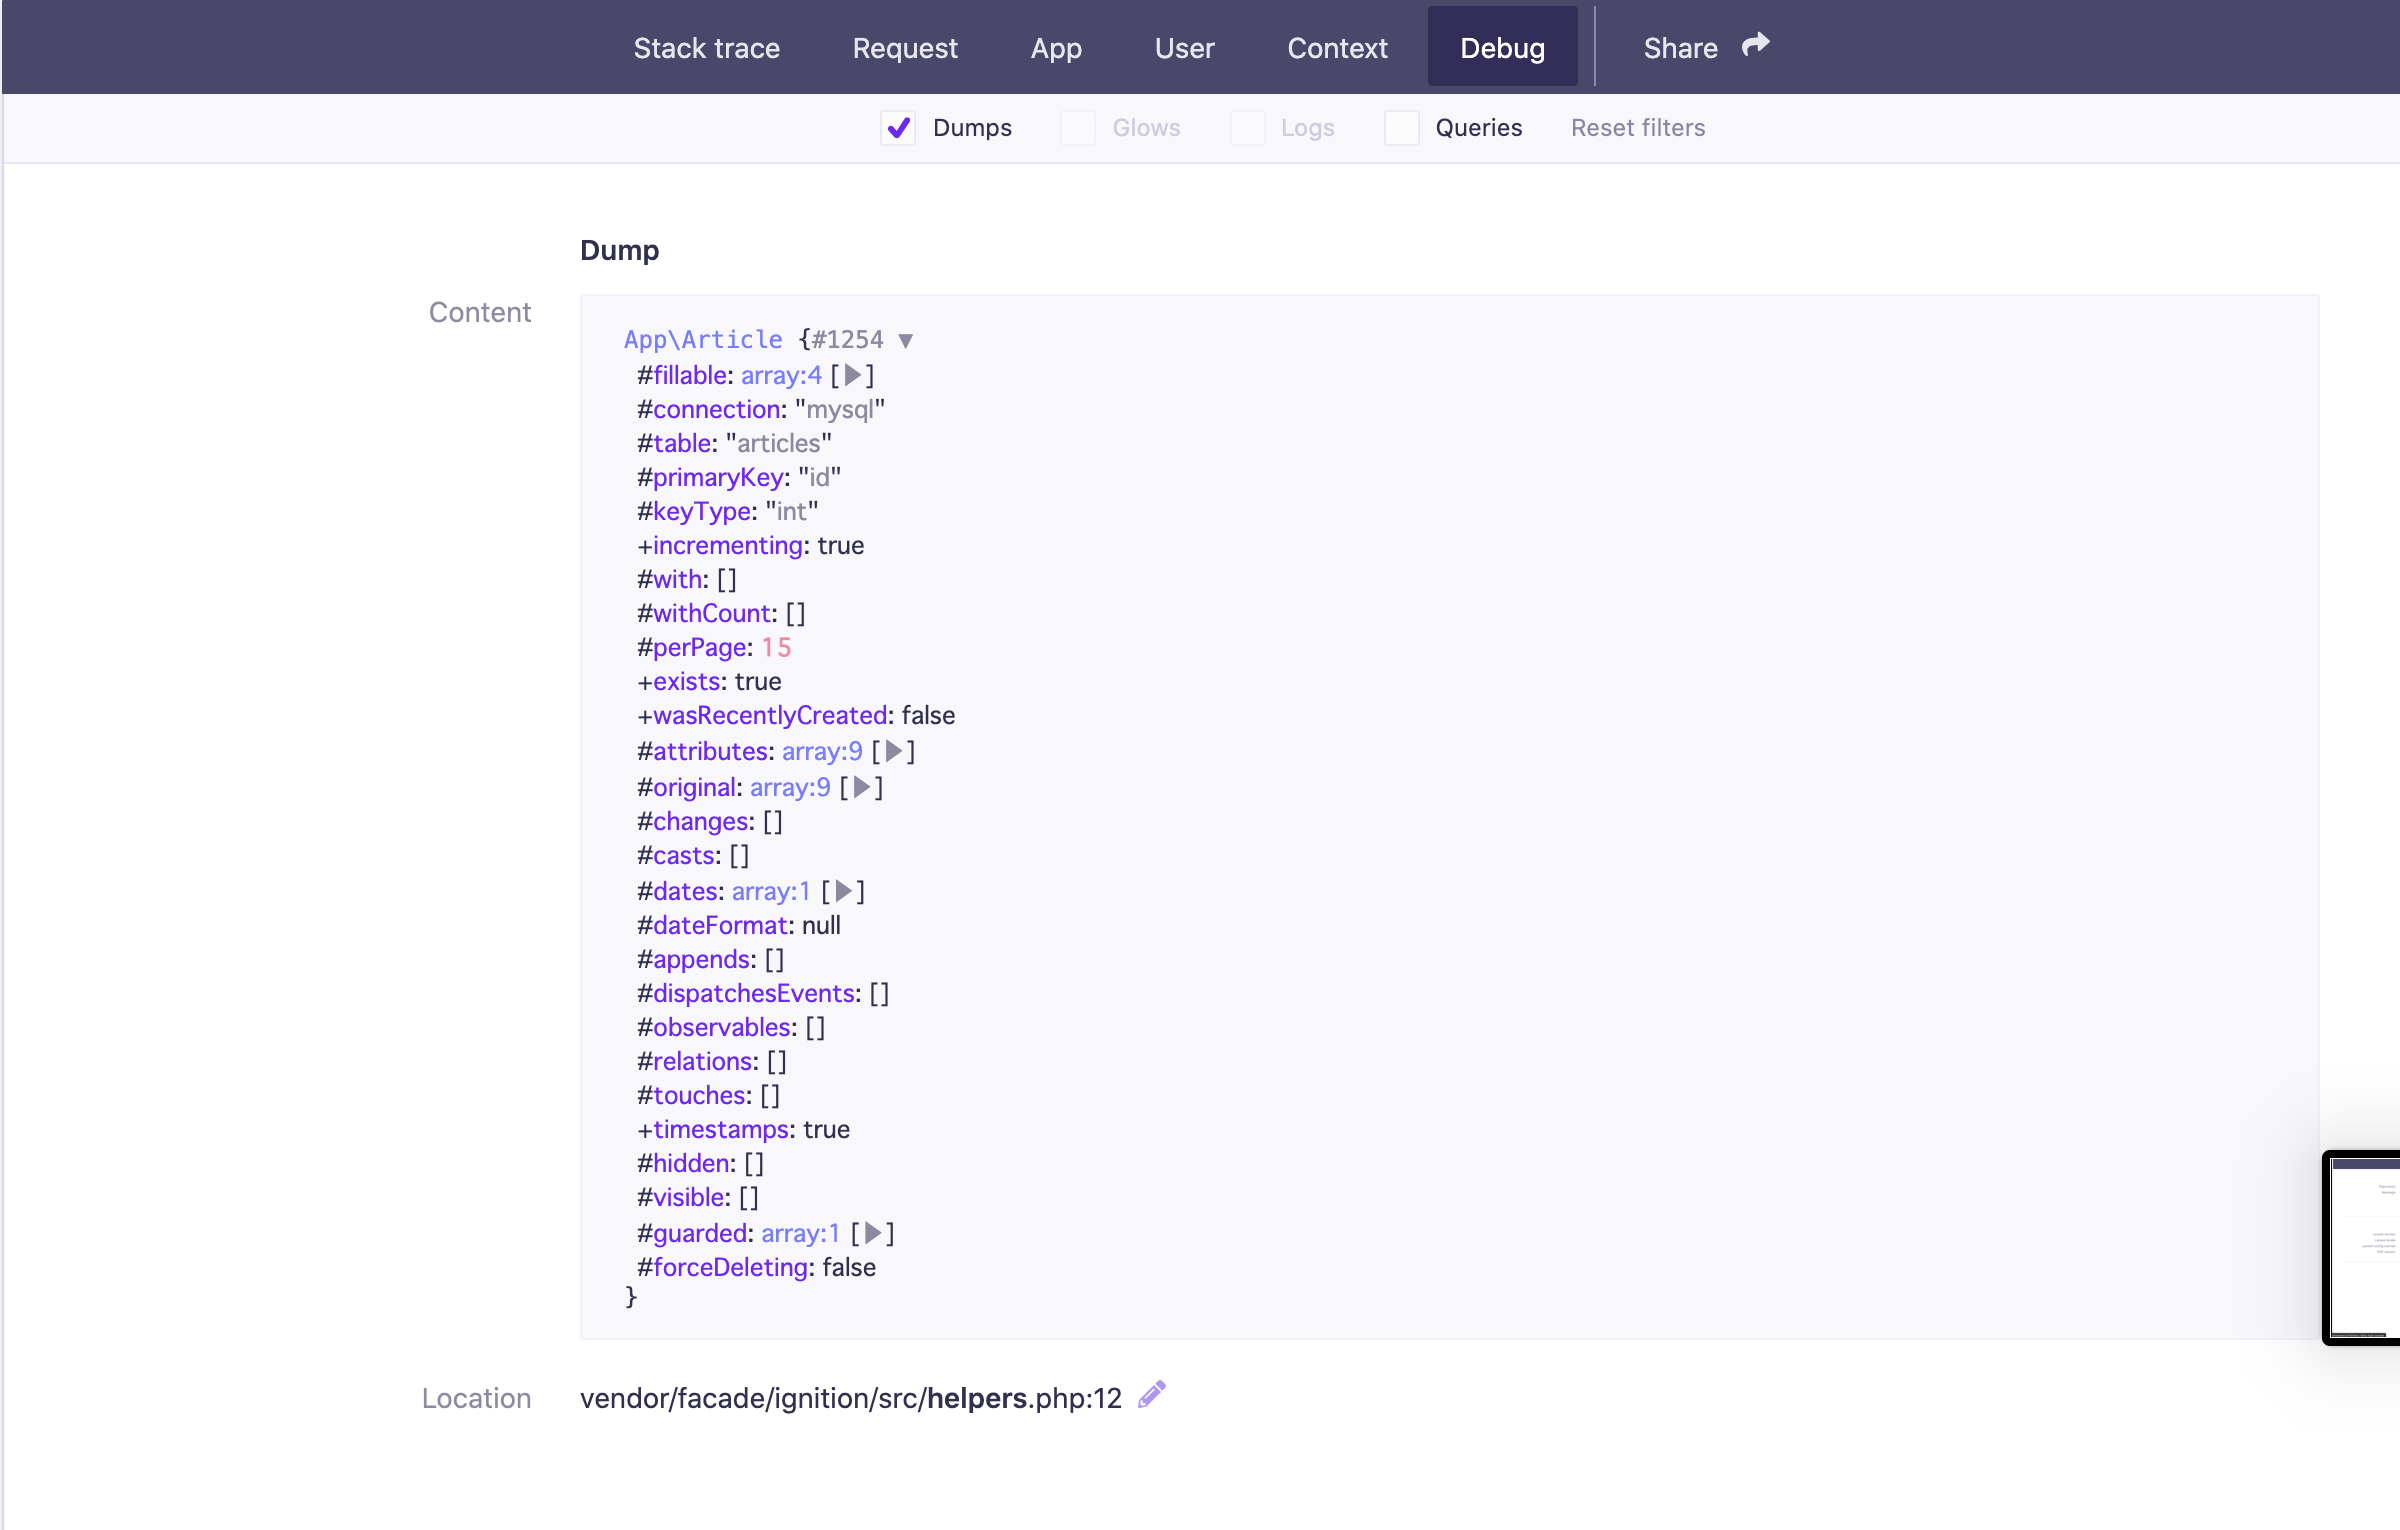Select the Debug tab

1502,46
